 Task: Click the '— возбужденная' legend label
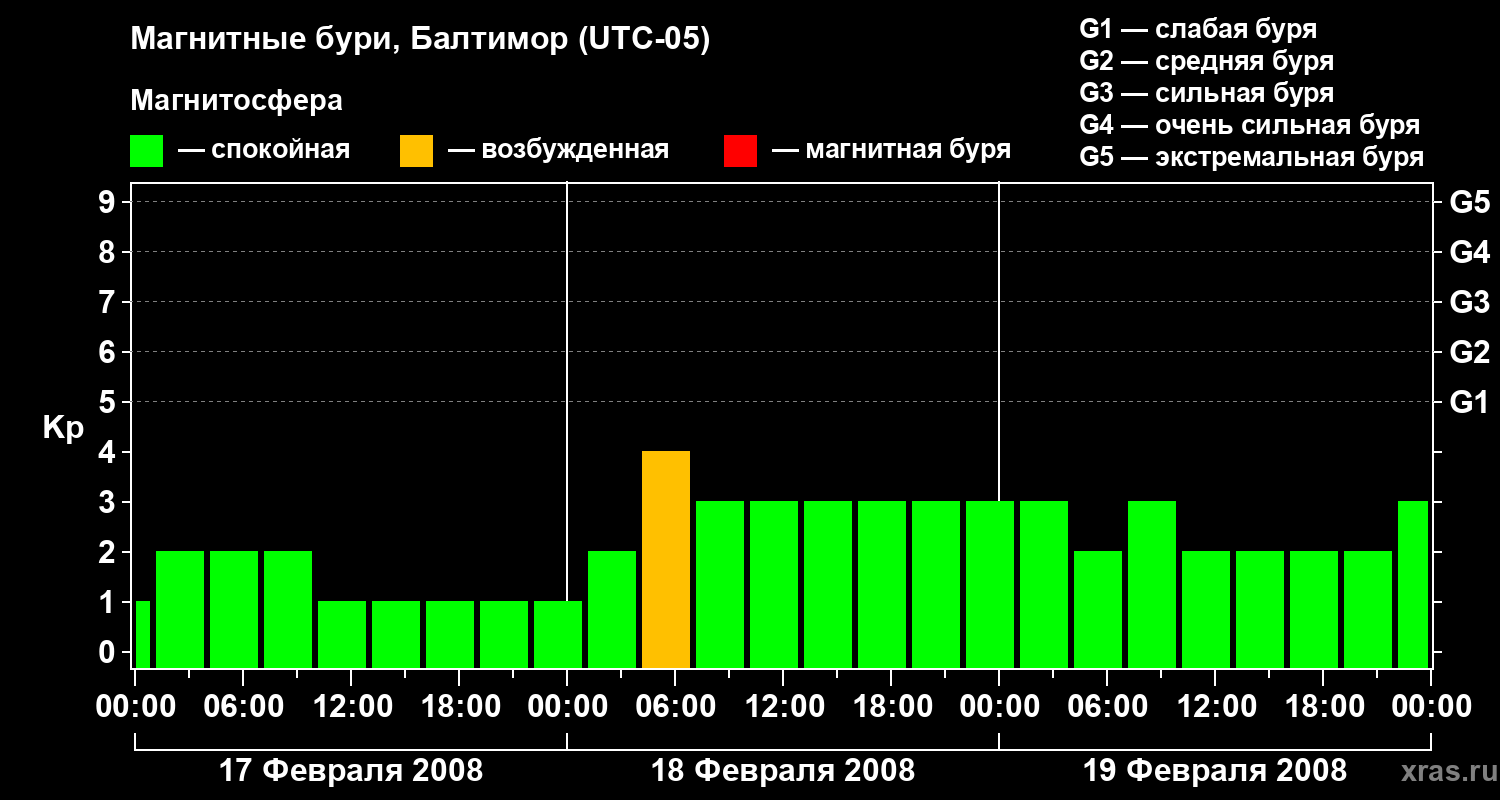click(558, 151)
